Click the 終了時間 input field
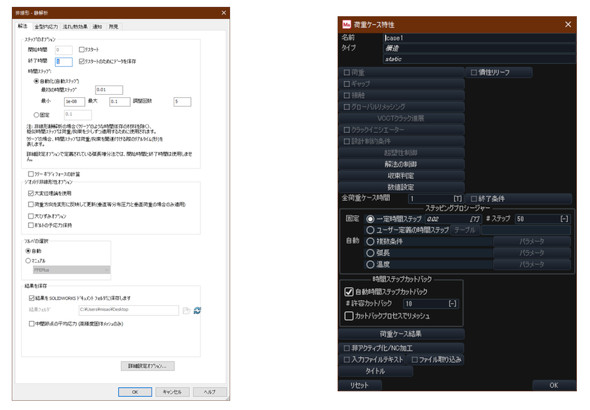 [64, 61]
